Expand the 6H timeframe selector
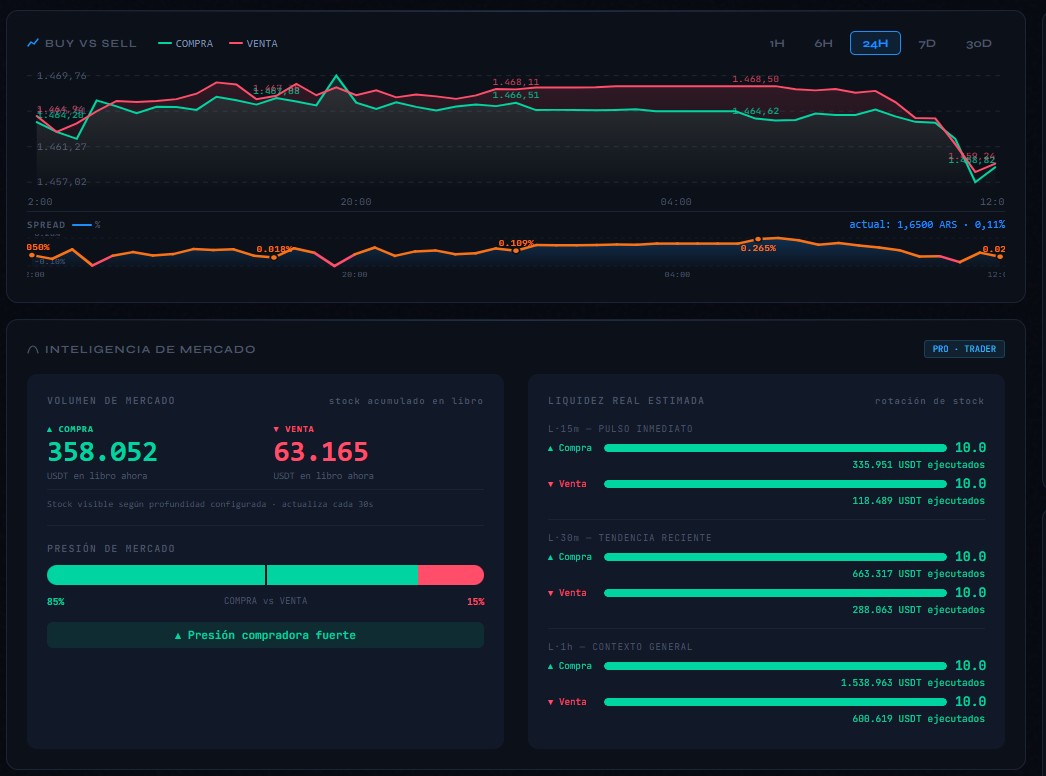The height and width of the screenshot is (776, 1046). coord(823,42)
